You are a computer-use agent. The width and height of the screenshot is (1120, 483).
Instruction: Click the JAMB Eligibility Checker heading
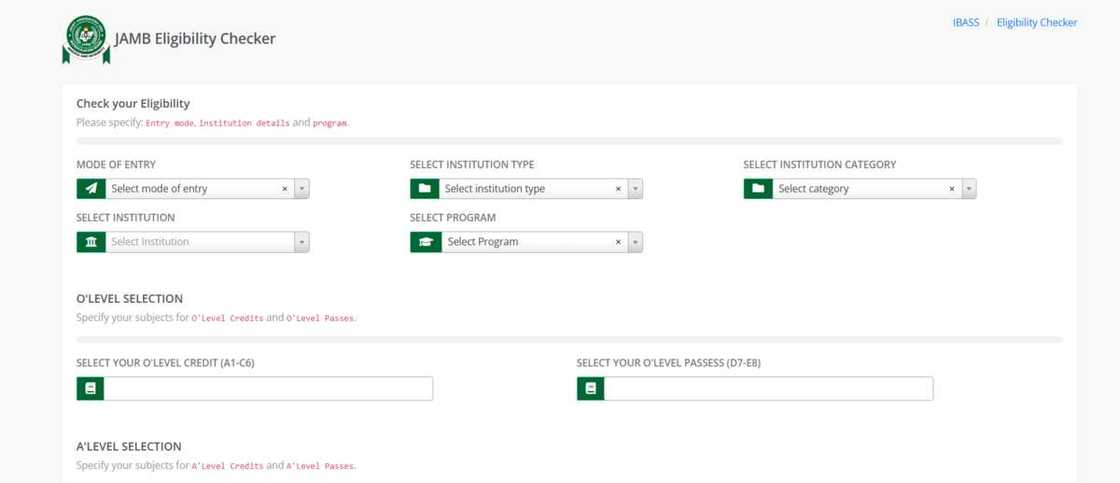pyautogui.click(x=195, y=39)
